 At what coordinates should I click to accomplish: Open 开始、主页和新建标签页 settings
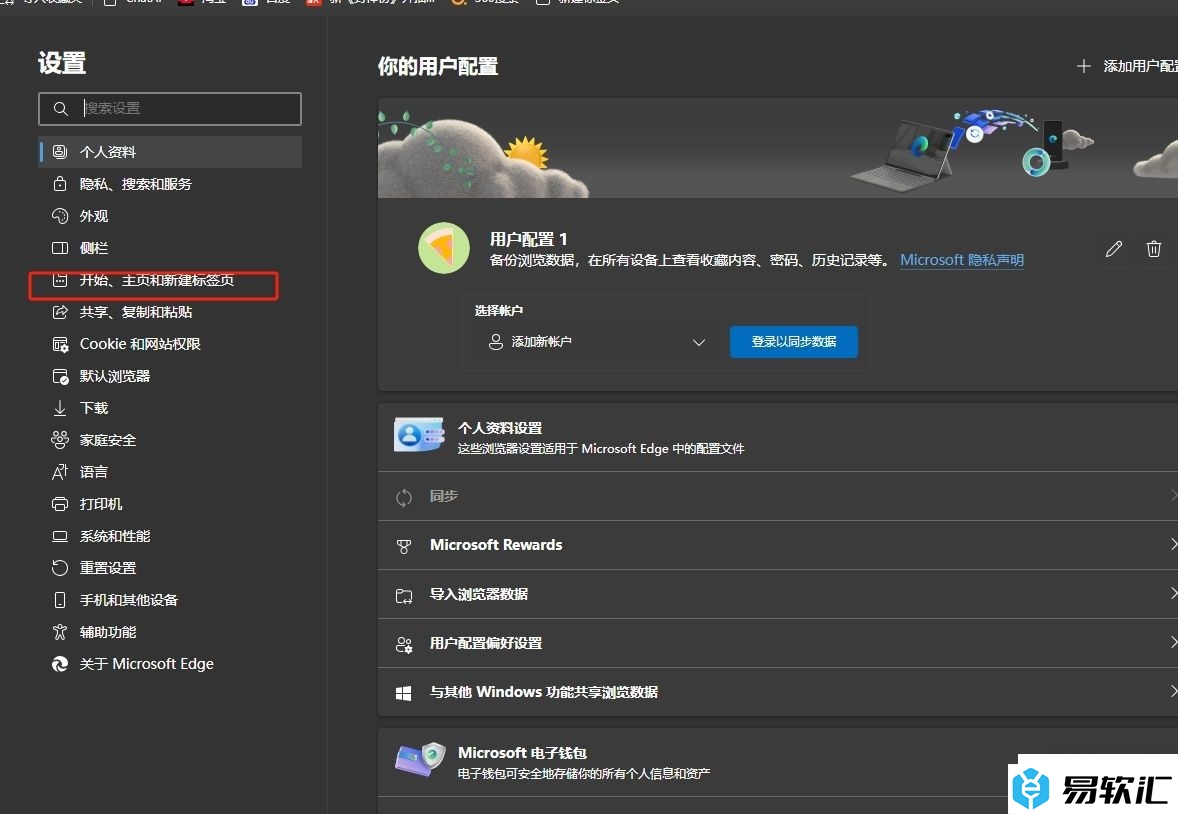171,280
